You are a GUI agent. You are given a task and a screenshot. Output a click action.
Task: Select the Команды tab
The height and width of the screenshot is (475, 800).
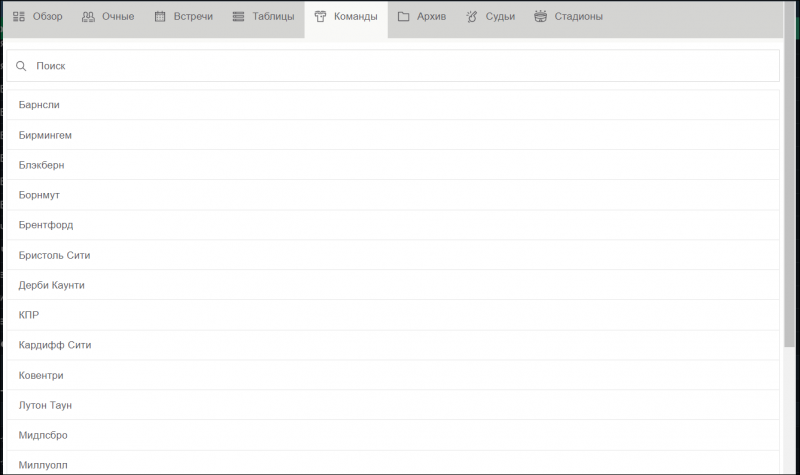346,17
